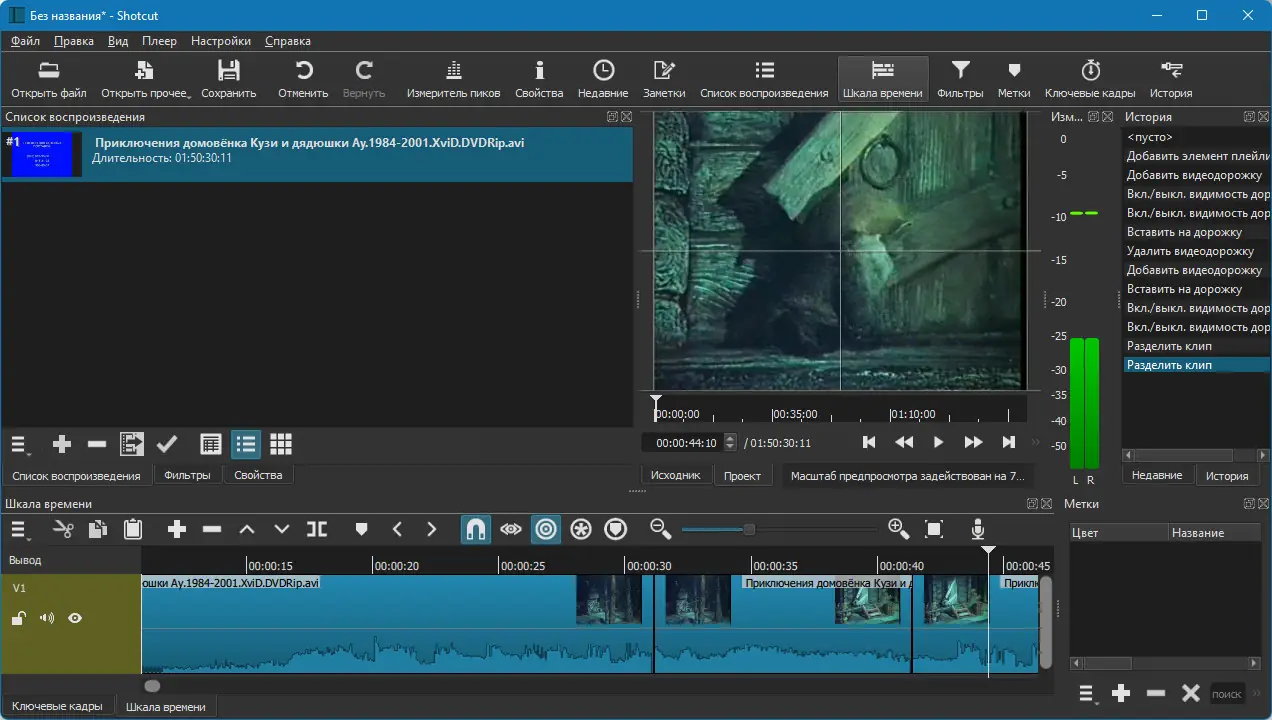Zoom timeline to fit icon

[934, 529]
